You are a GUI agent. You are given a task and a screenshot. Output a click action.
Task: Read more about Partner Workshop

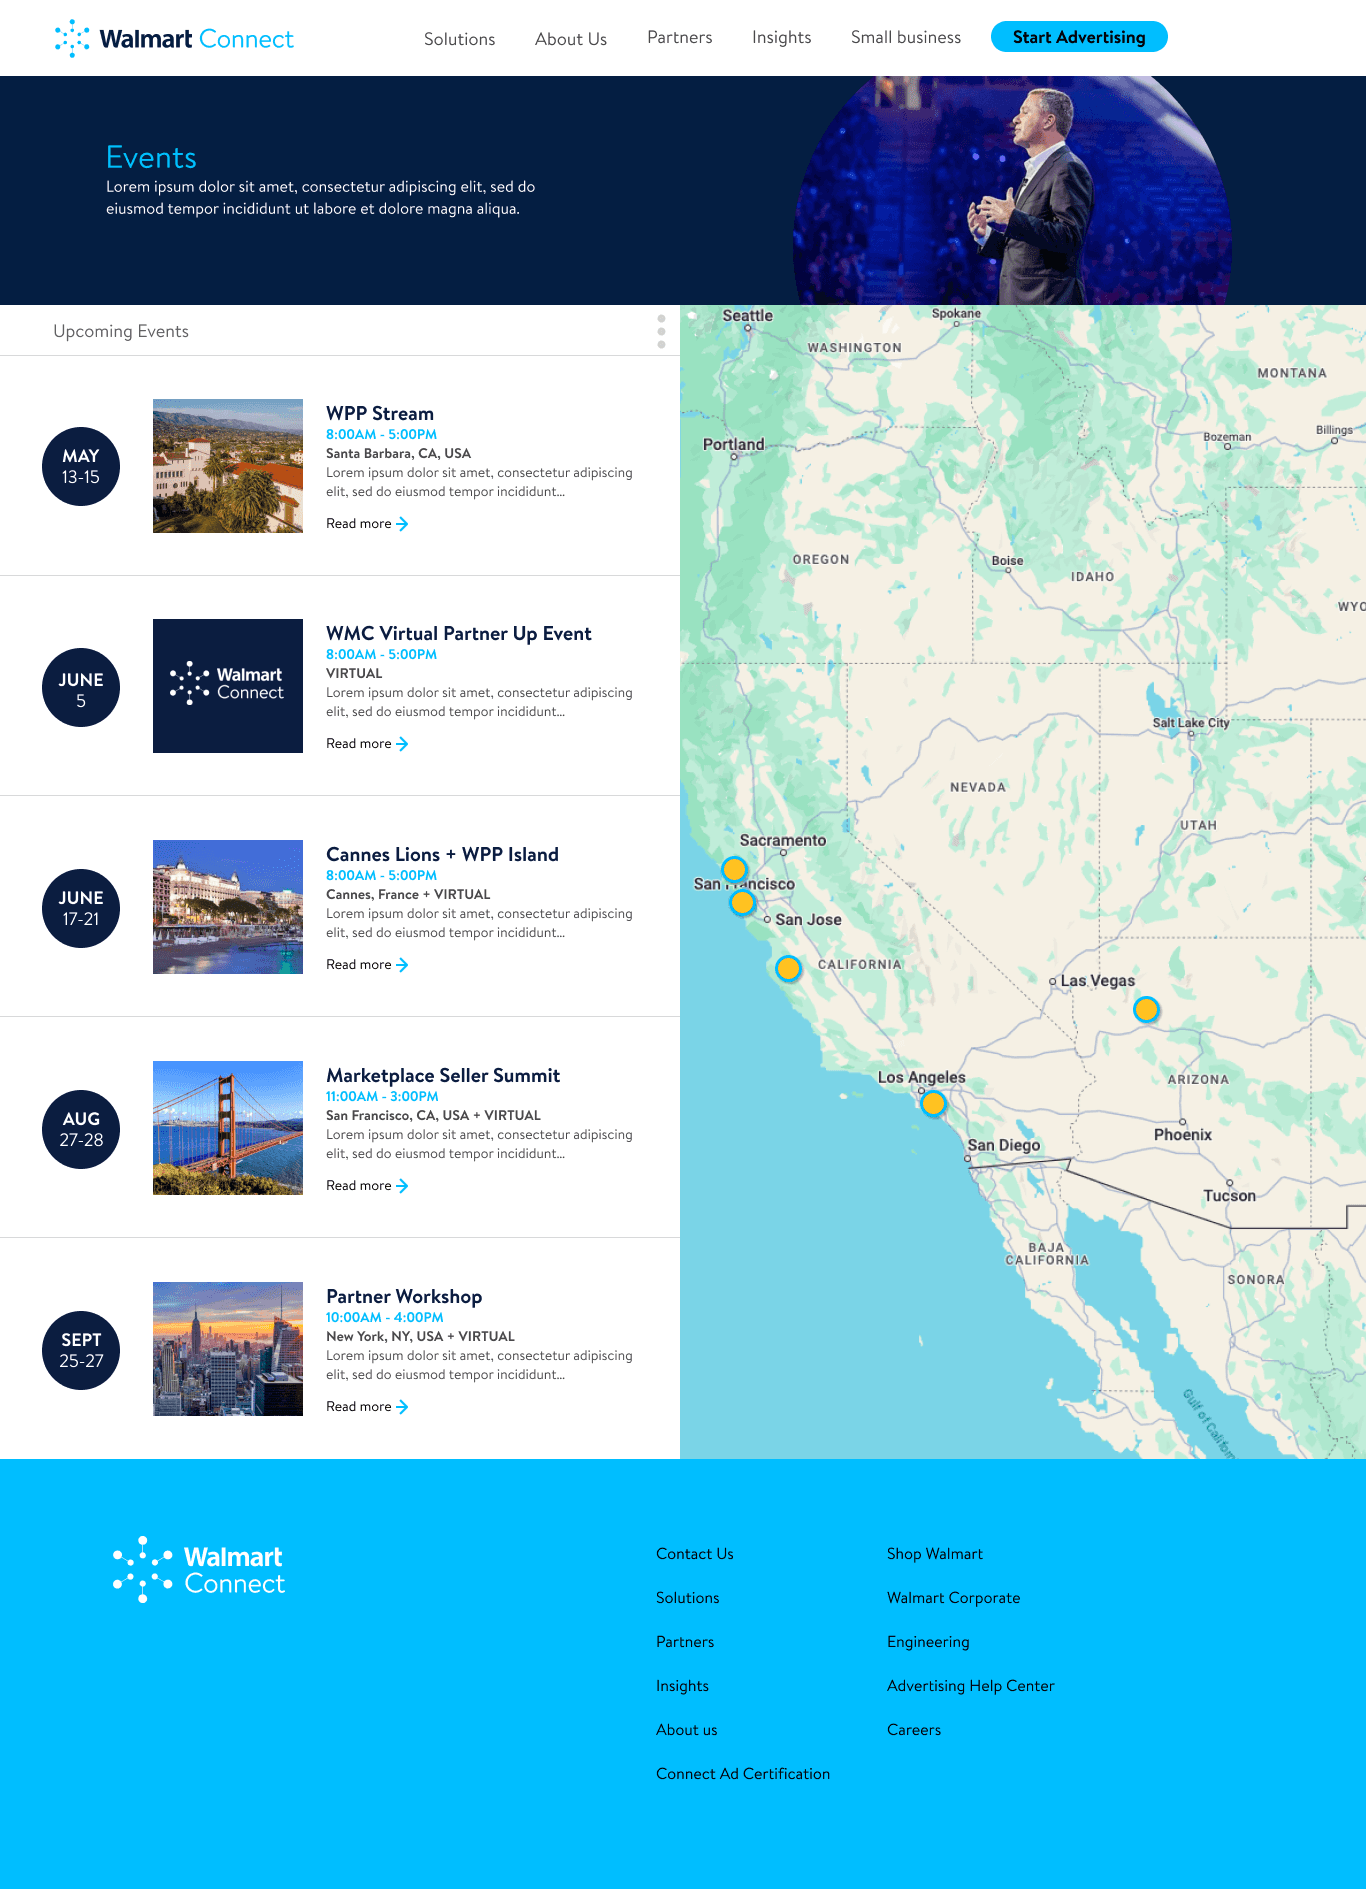pos(367,1407)
